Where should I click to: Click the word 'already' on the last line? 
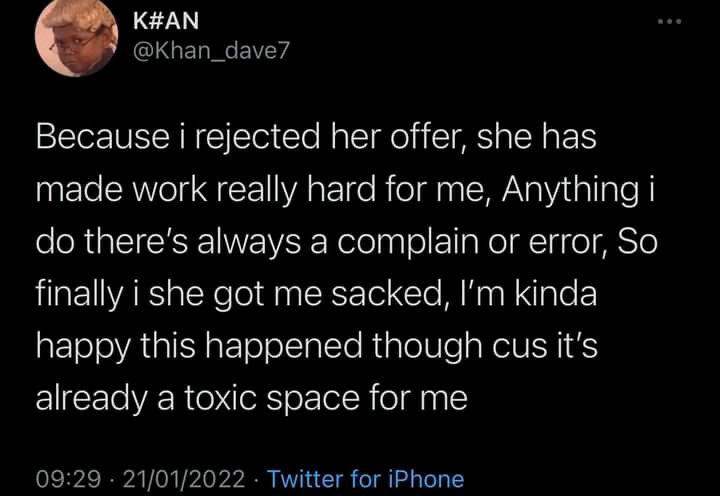click(x=92, y=399)
